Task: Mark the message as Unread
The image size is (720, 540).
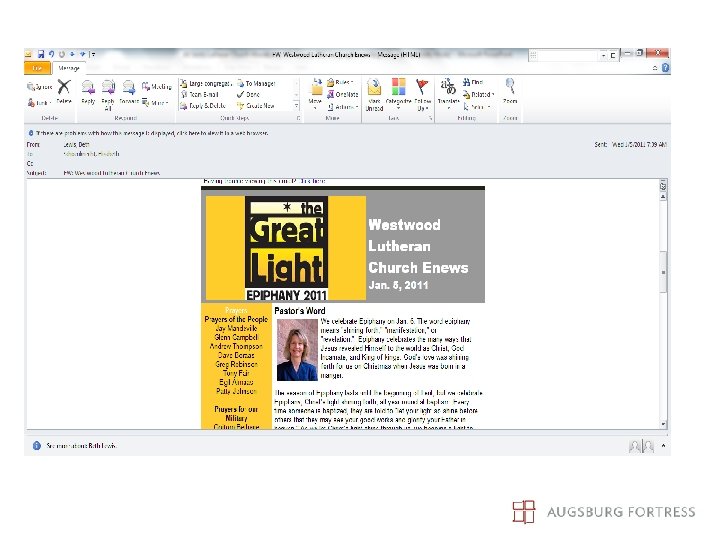Action: click(x=374, y=95)
